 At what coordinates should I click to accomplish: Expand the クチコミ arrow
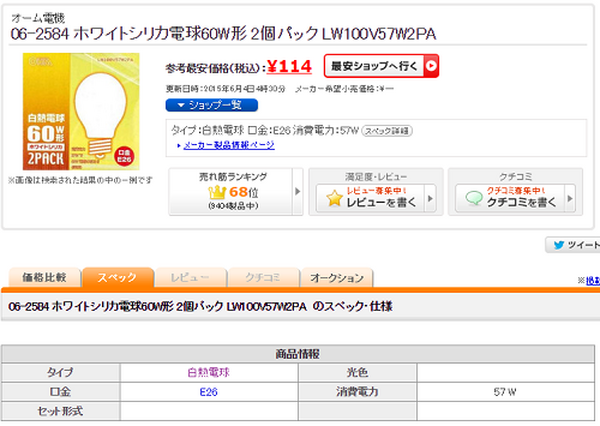570,198
